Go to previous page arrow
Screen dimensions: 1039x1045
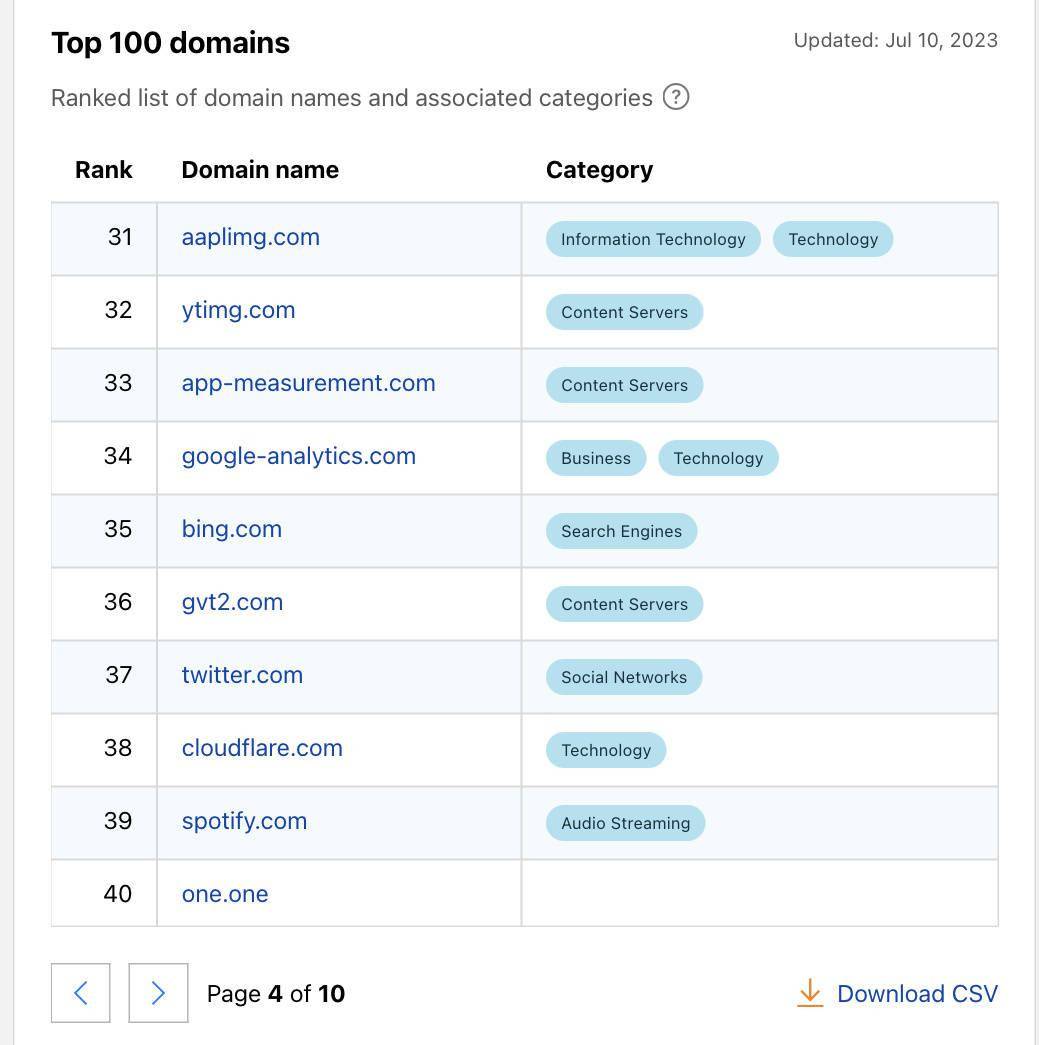pyautogui.click(x=81, y=993)
